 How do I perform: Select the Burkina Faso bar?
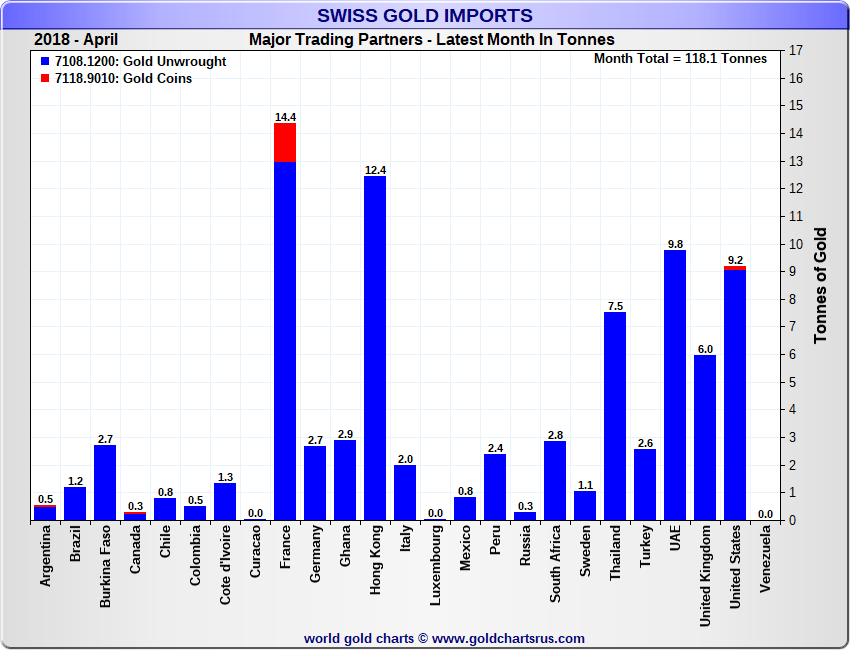pos(105,482)
